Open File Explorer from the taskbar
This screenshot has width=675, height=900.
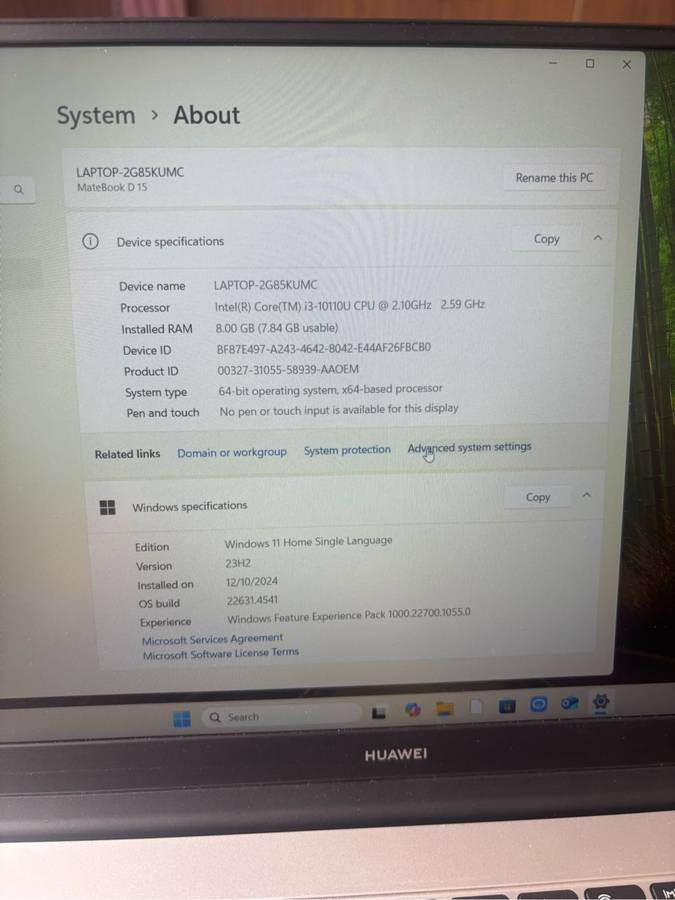click(445, 709)
